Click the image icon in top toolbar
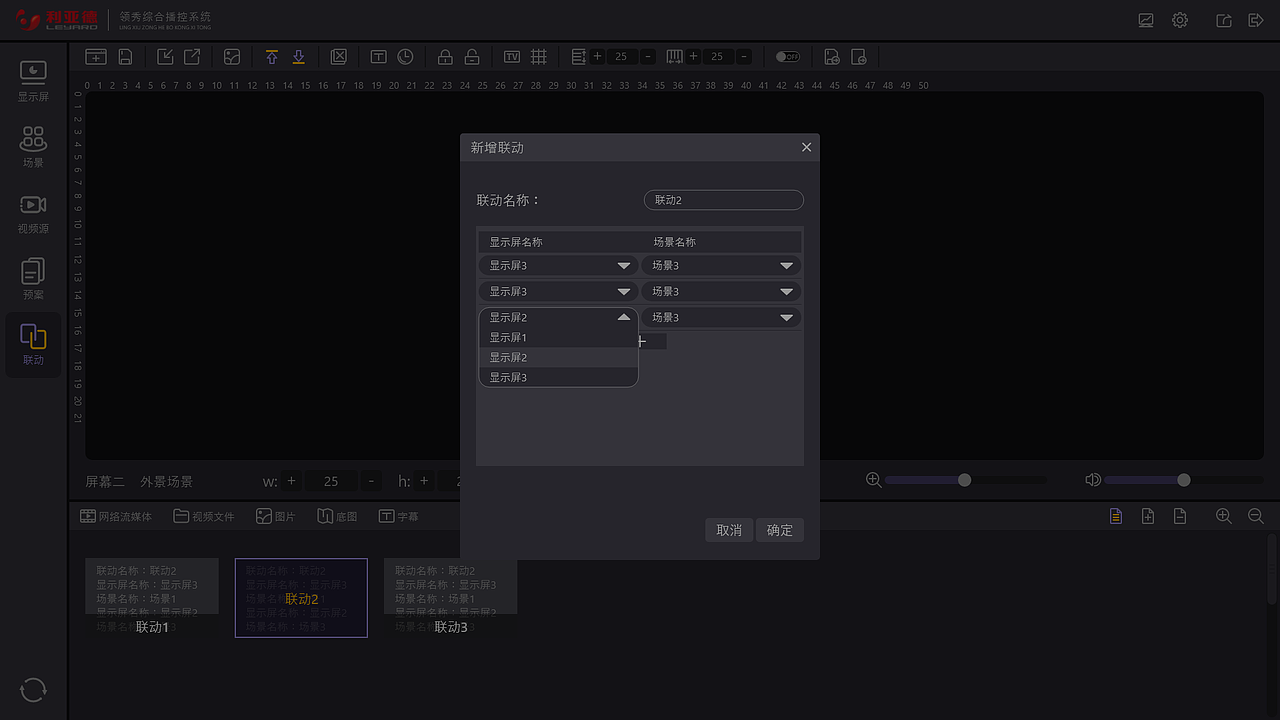The image size is (1280, 720). (232, 57)
